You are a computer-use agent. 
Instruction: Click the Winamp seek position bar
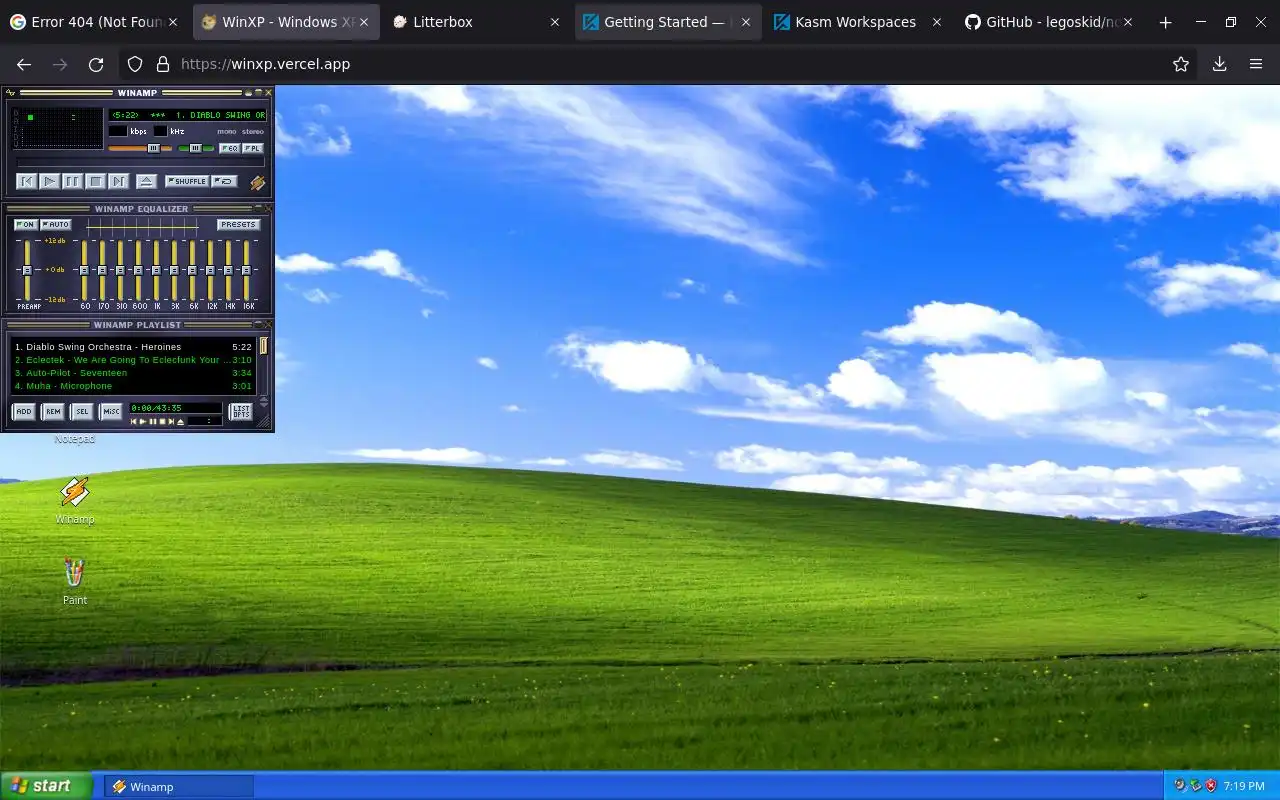pyautogui.click(x=141, y=162)
